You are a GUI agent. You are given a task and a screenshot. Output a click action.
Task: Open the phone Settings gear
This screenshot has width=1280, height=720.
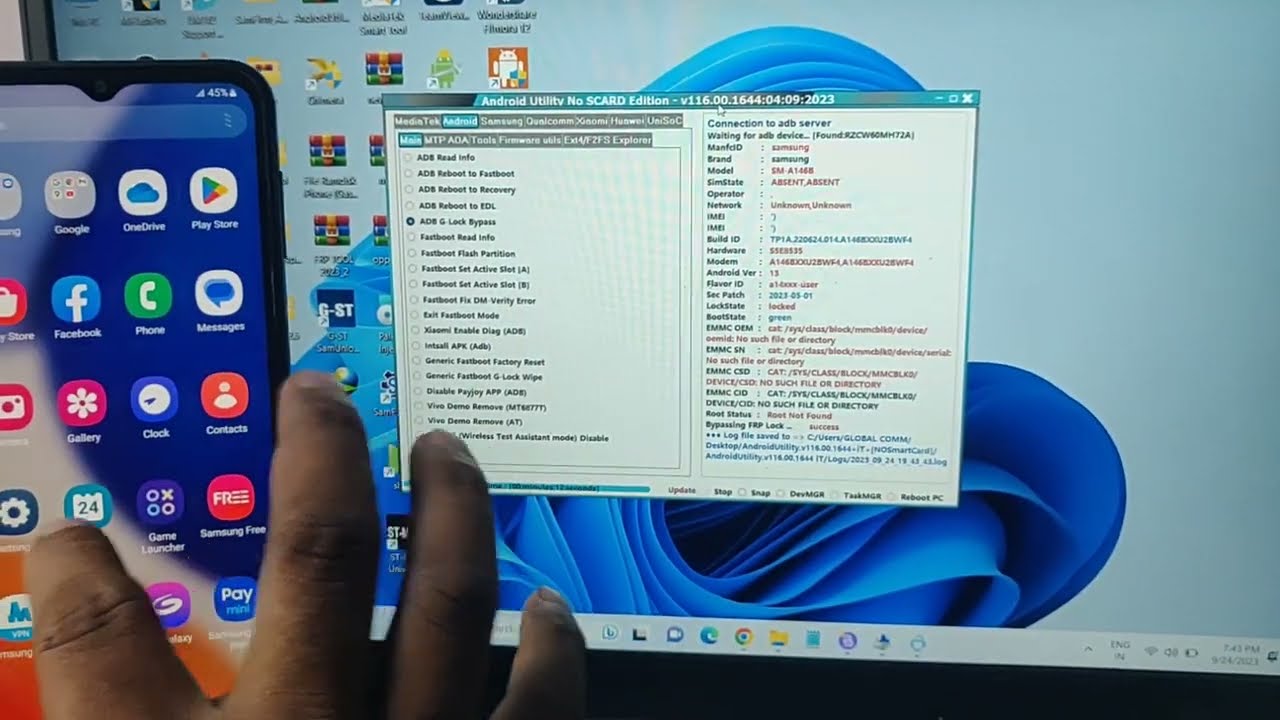coord(15,512)
